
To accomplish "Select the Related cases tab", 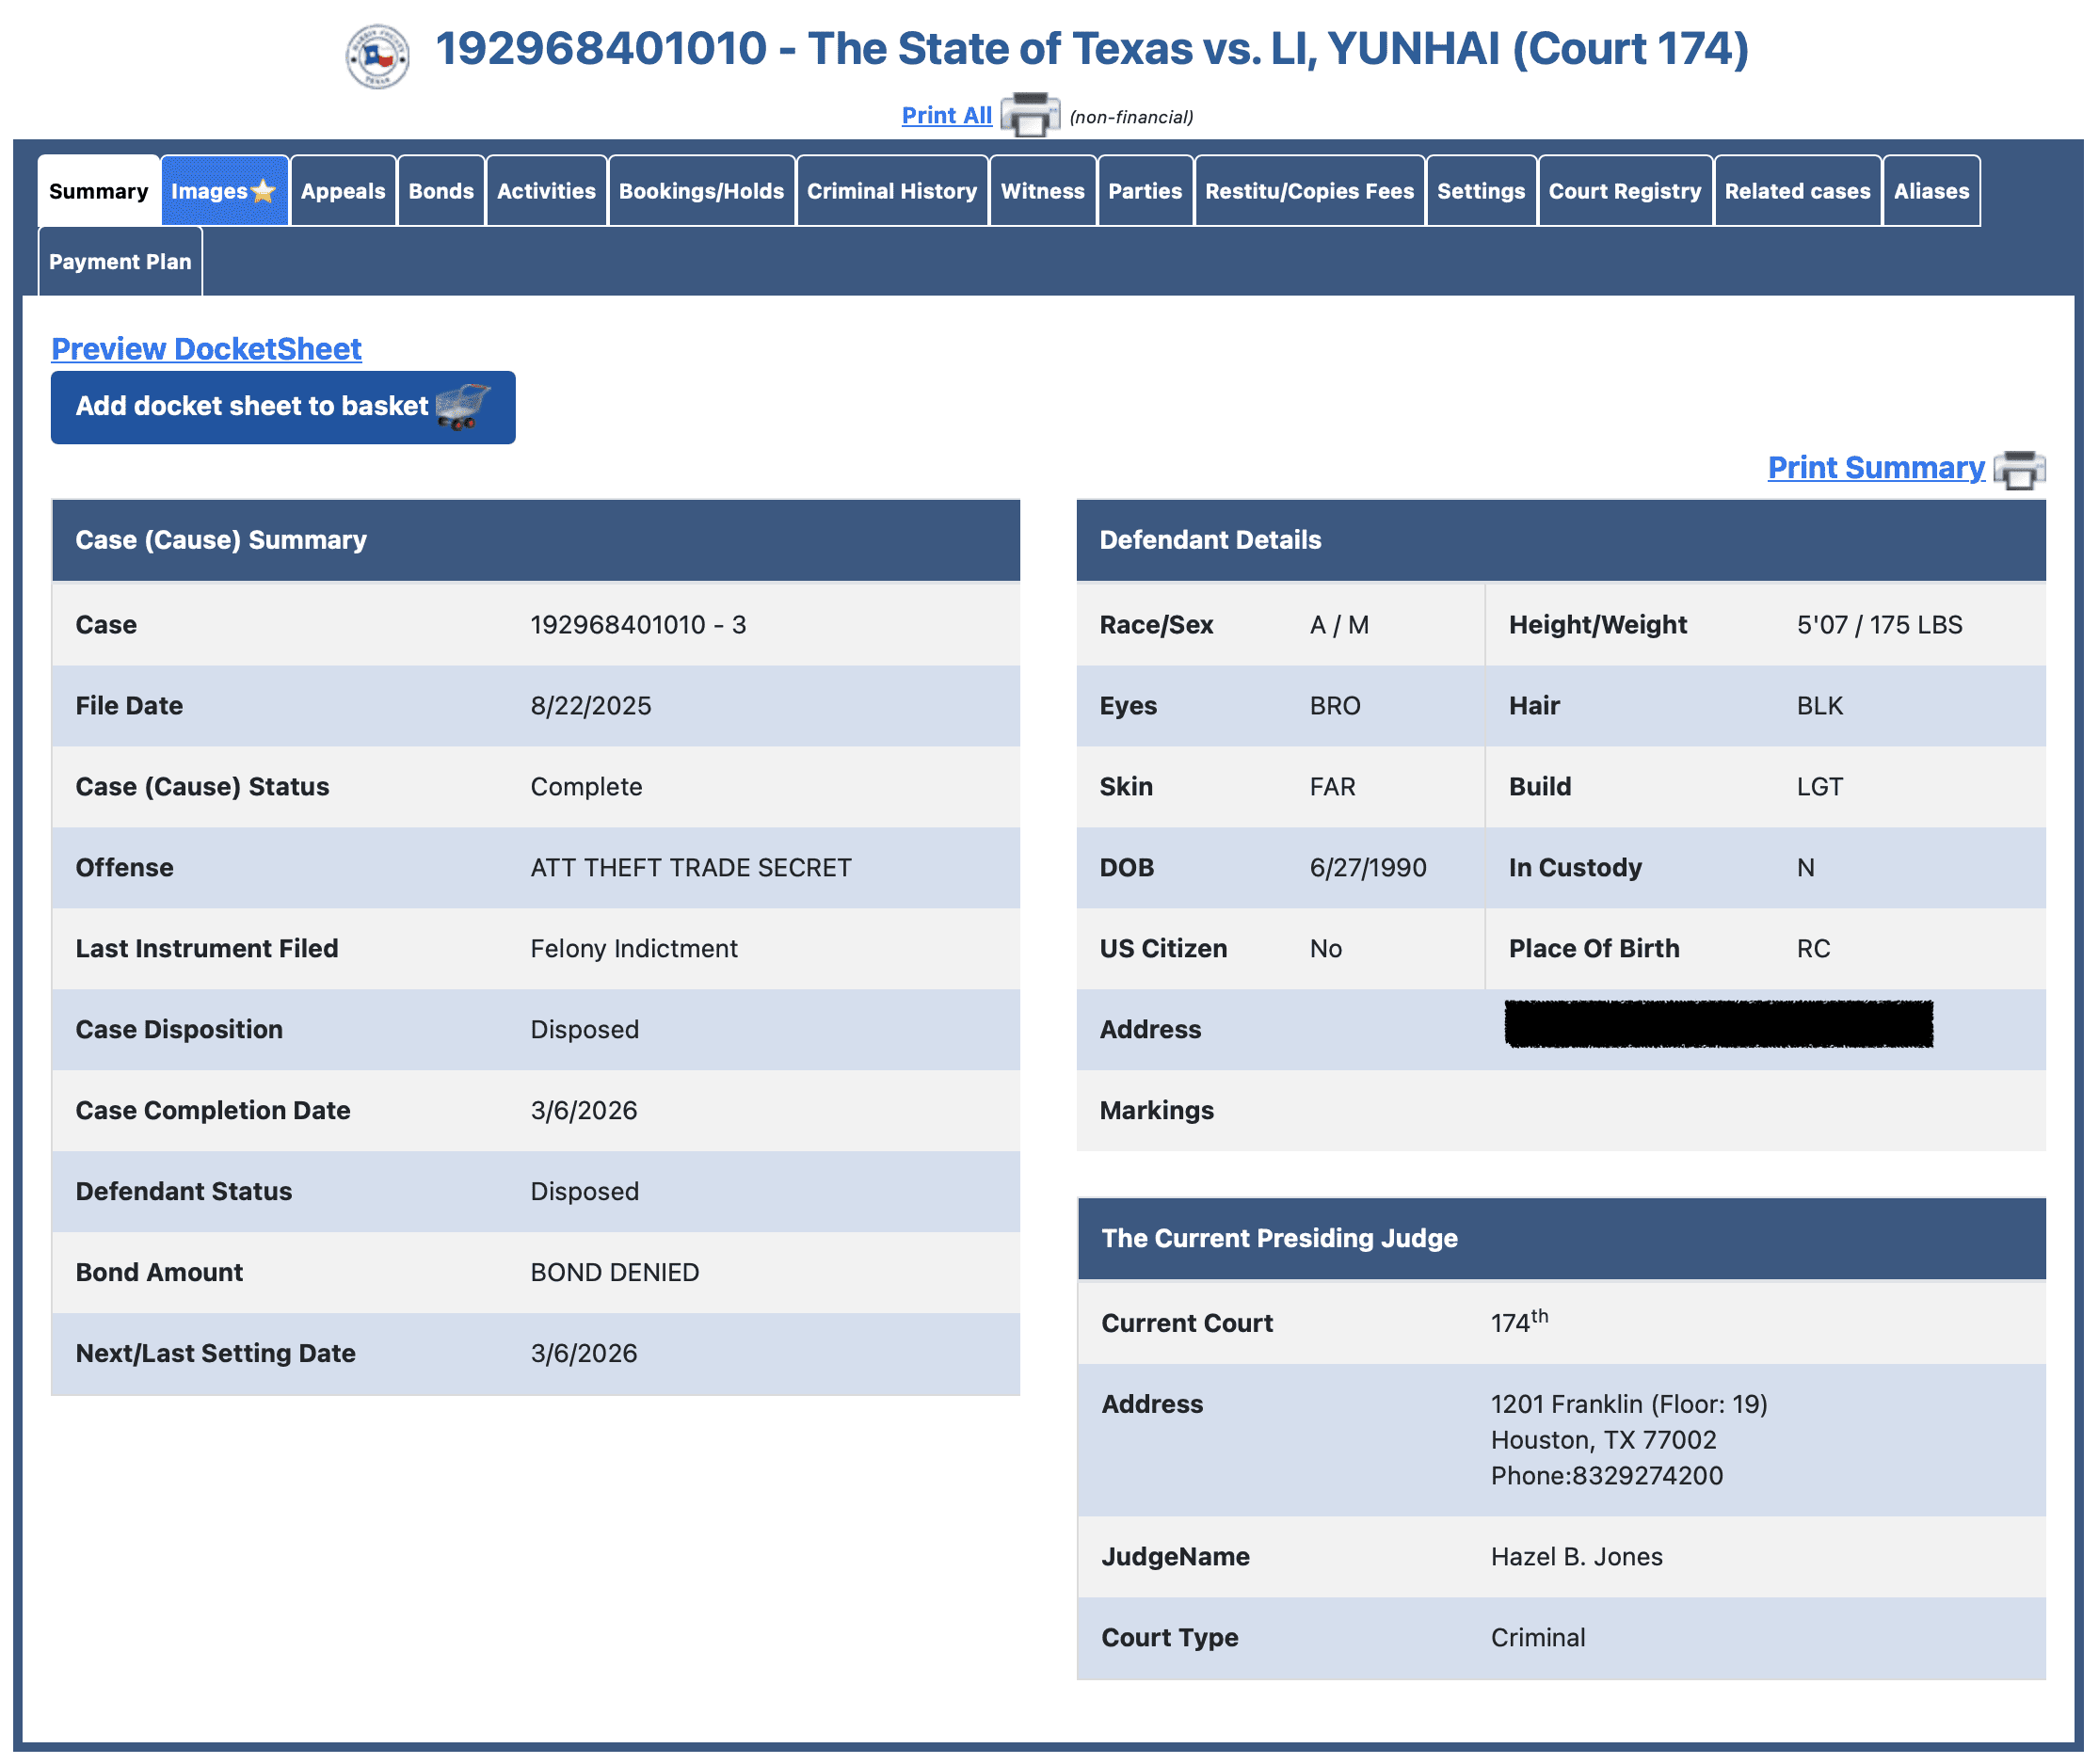I will pos(1797,191).
